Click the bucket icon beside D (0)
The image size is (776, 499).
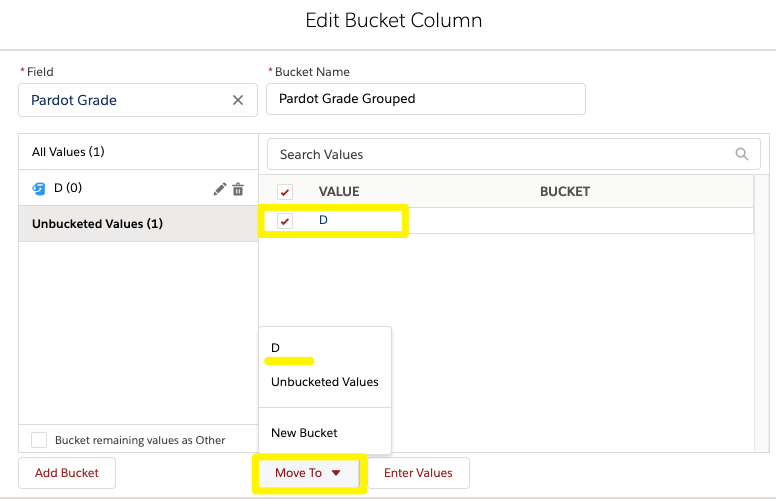click(39, 189)
